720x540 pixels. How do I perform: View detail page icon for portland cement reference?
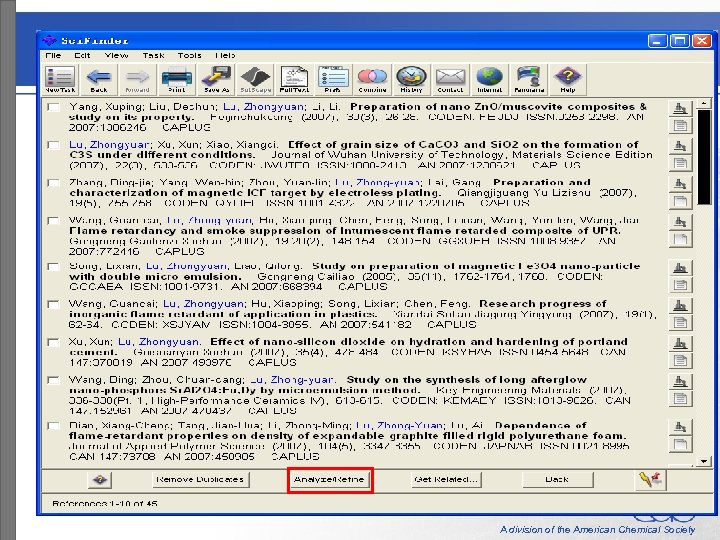pos(680,360)
